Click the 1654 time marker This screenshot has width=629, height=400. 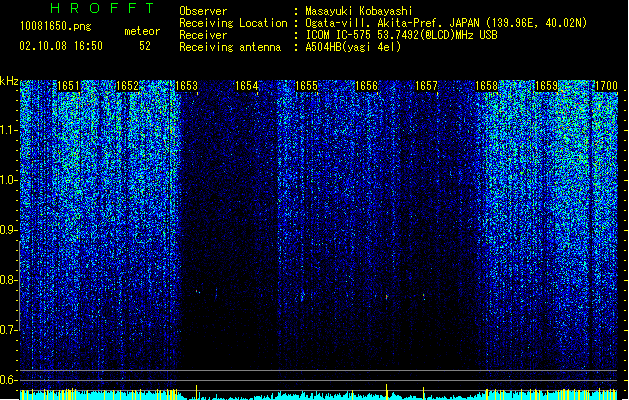pos(246,86)
